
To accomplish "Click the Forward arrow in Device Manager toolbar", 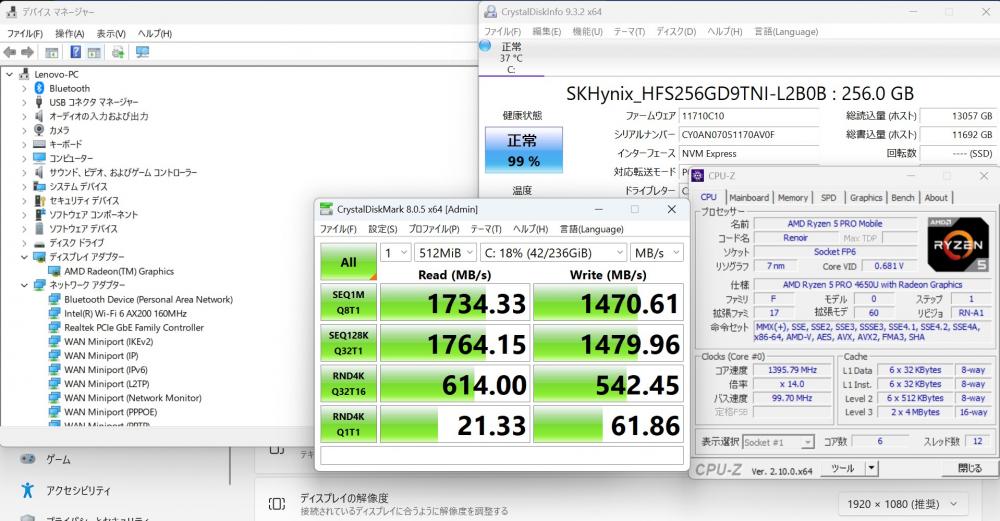I will click(x=27, y=52).
